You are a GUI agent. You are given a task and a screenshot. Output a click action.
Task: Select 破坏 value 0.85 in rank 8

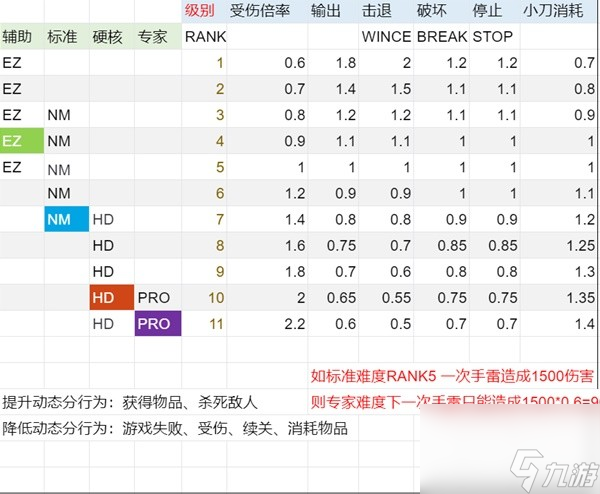click(441, 245)
